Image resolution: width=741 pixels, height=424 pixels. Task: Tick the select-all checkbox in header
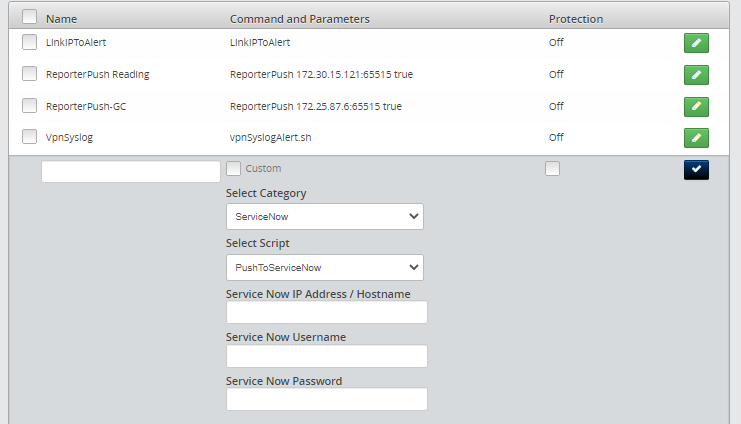[29, 18]
